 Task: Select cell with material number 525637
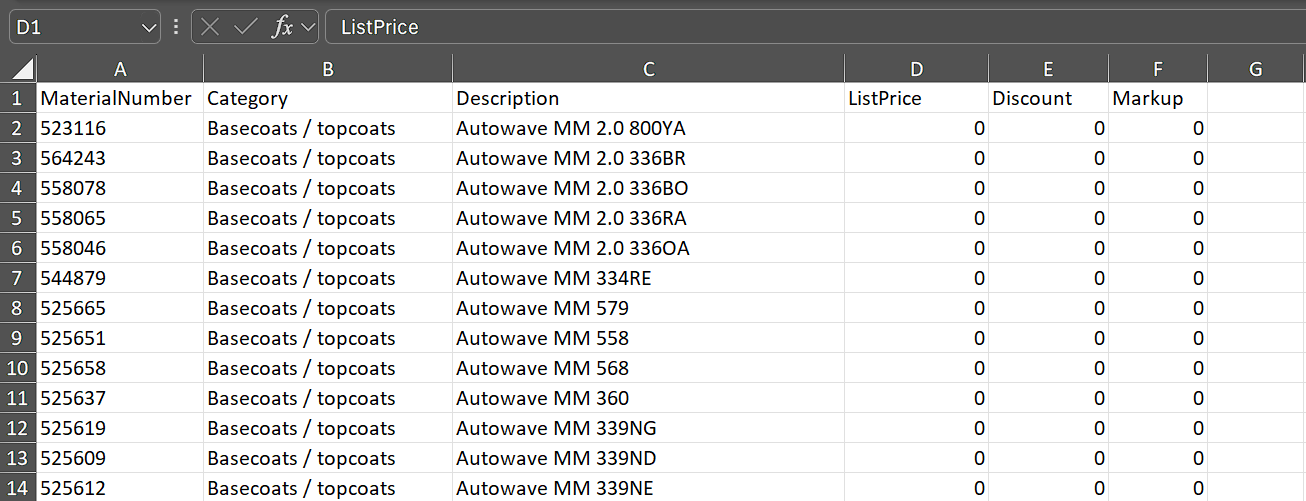click(120, 398)
